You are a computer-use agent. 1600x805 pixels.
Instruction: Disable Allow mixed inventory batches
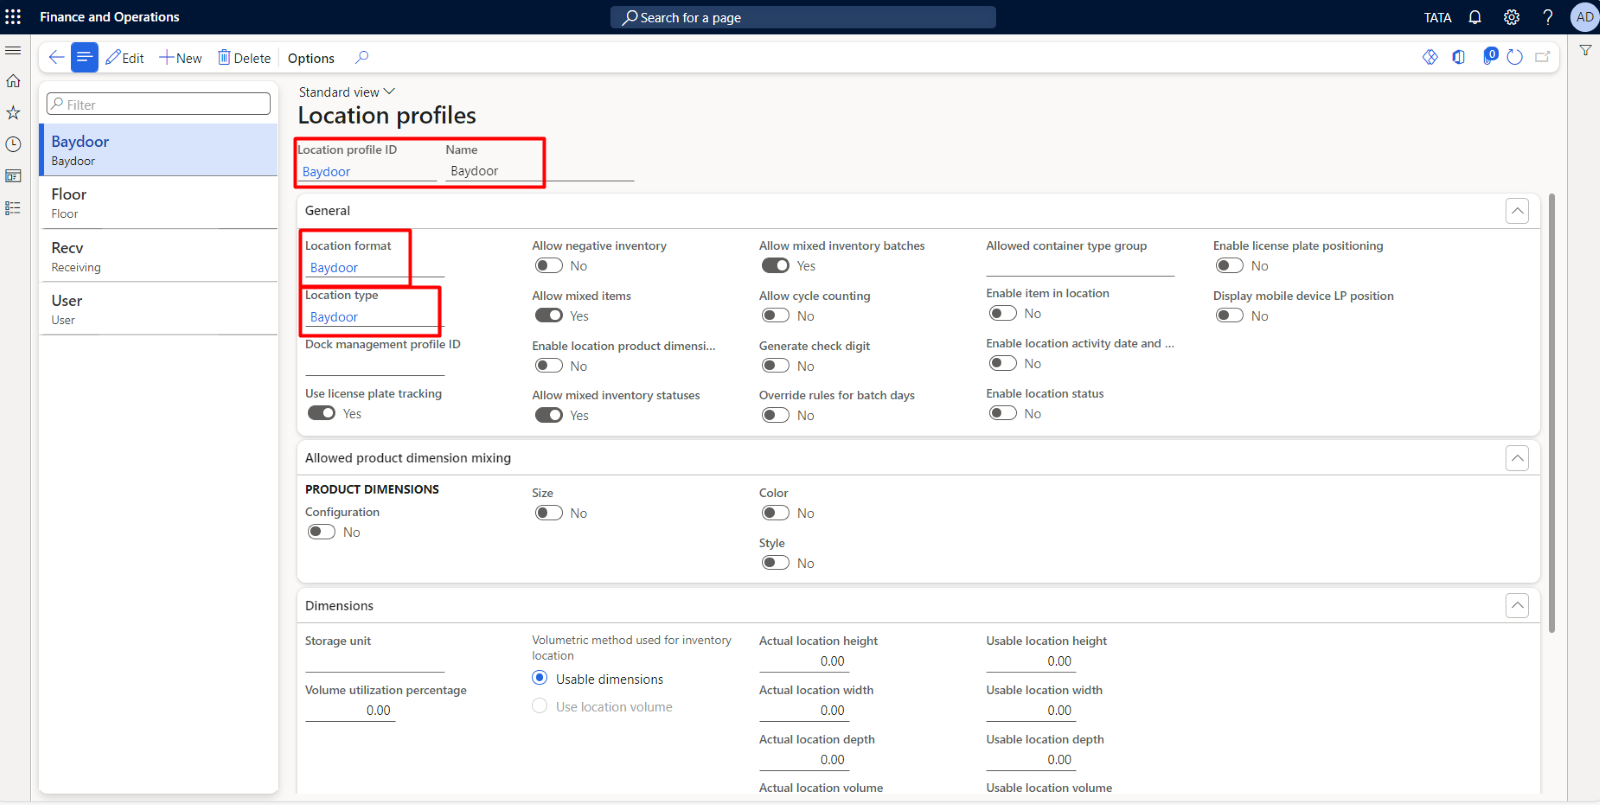[x=776, y=266]
